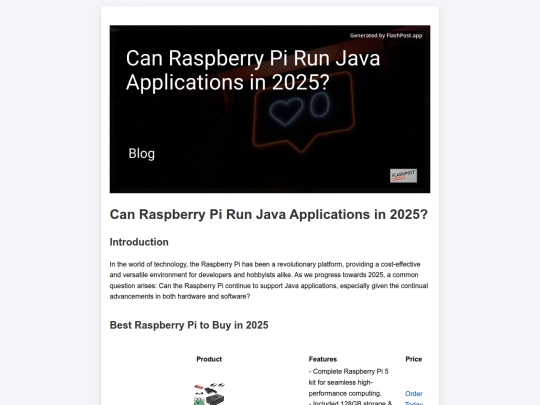This screenshot has height=405, width=540.
Task: Click the 'Price' column header
Action: 414,359
